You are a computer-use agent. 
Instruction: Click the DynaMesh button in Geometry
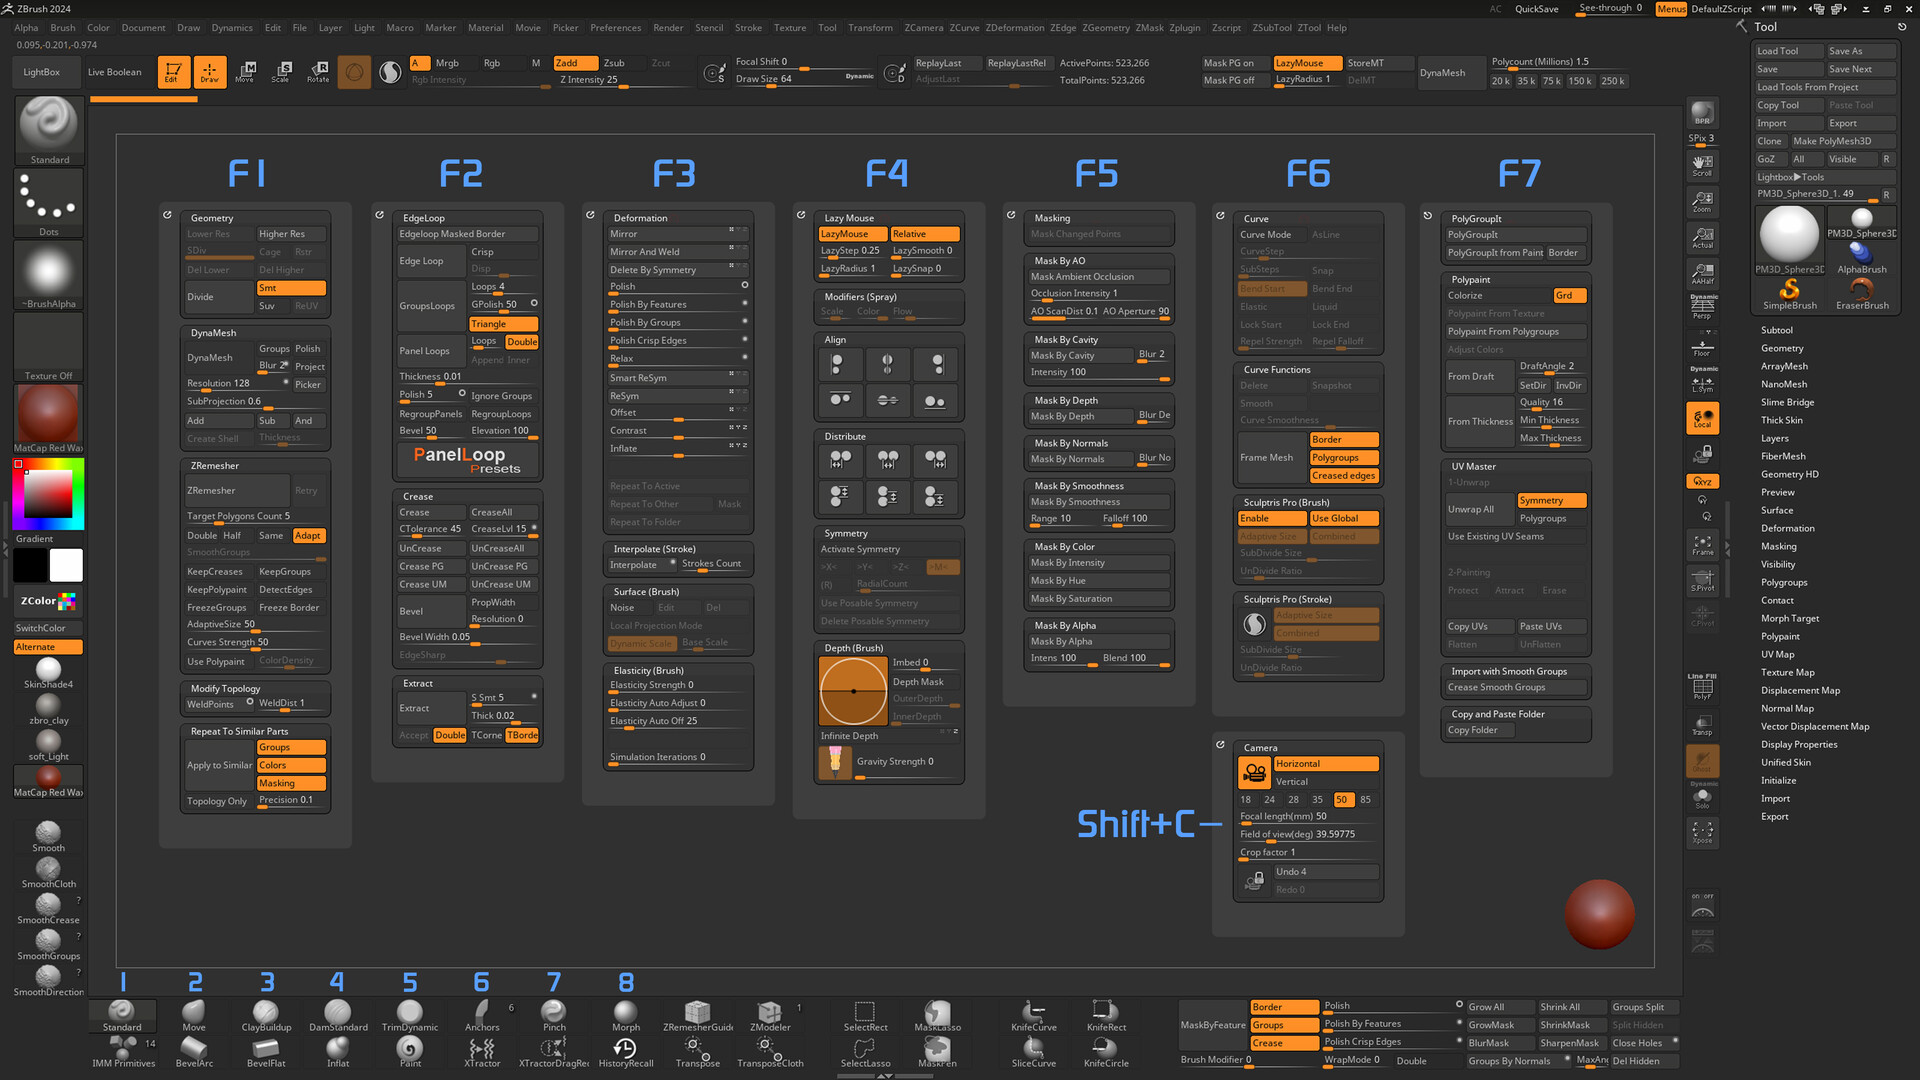click(218, 358)
